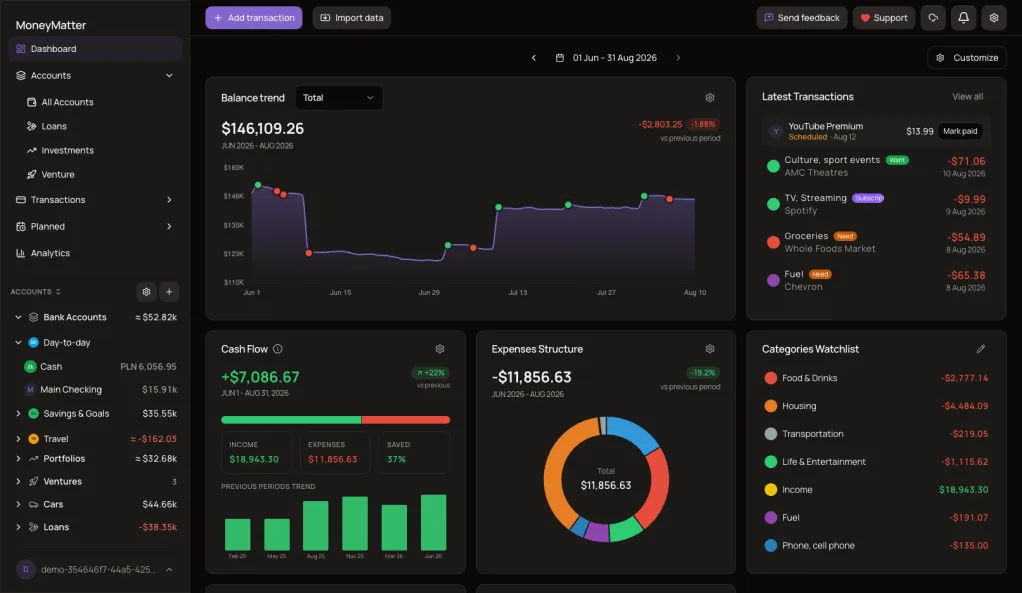Click the Investments trend icon
This screenshot has height=593, width=1022.
[31, 151]
